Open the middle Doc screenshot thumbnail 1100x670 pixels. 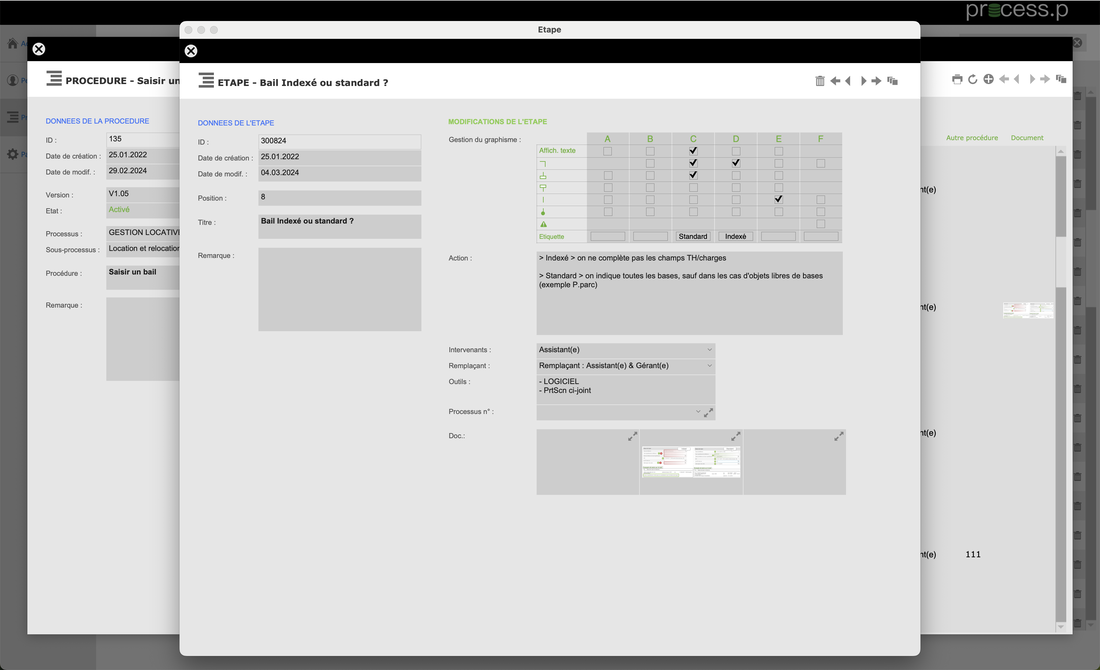point(691,463)
